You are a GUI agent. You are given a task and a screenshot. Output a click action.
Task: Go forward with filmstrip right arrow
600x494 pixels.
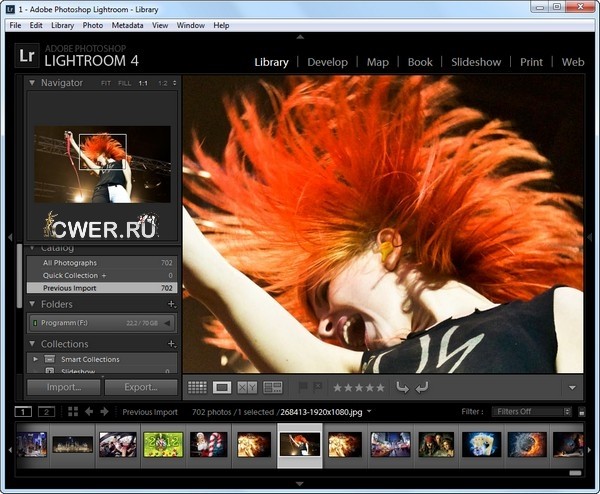(x=104, y=412)
